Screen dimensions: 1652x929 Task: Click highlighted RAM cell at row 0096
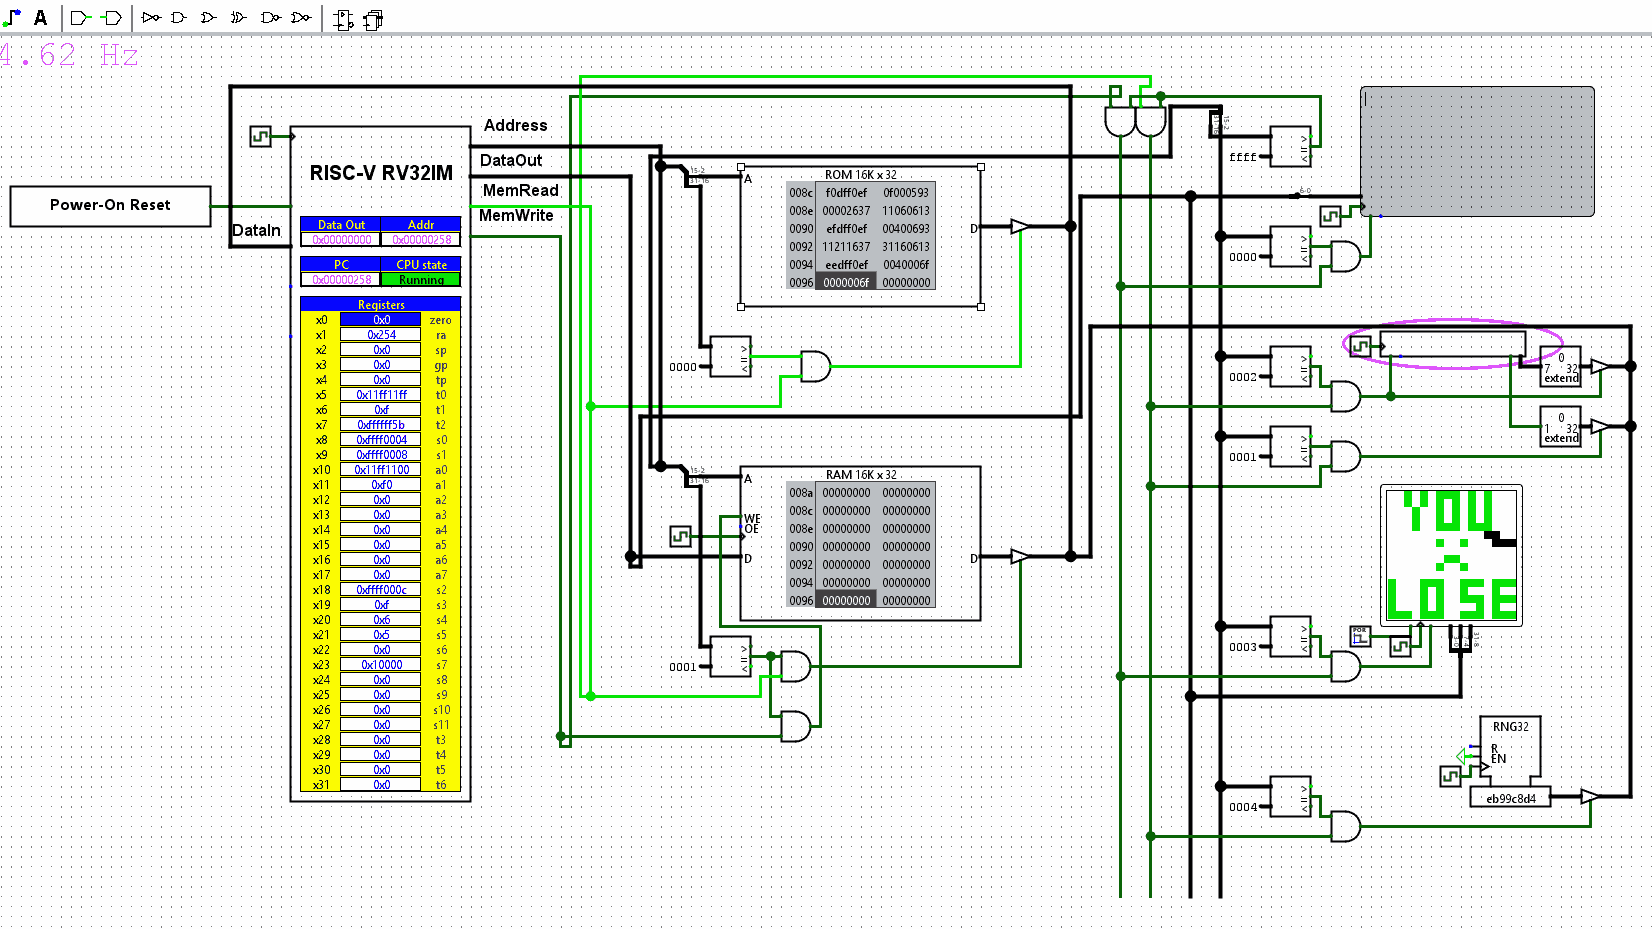click(846, 601)
